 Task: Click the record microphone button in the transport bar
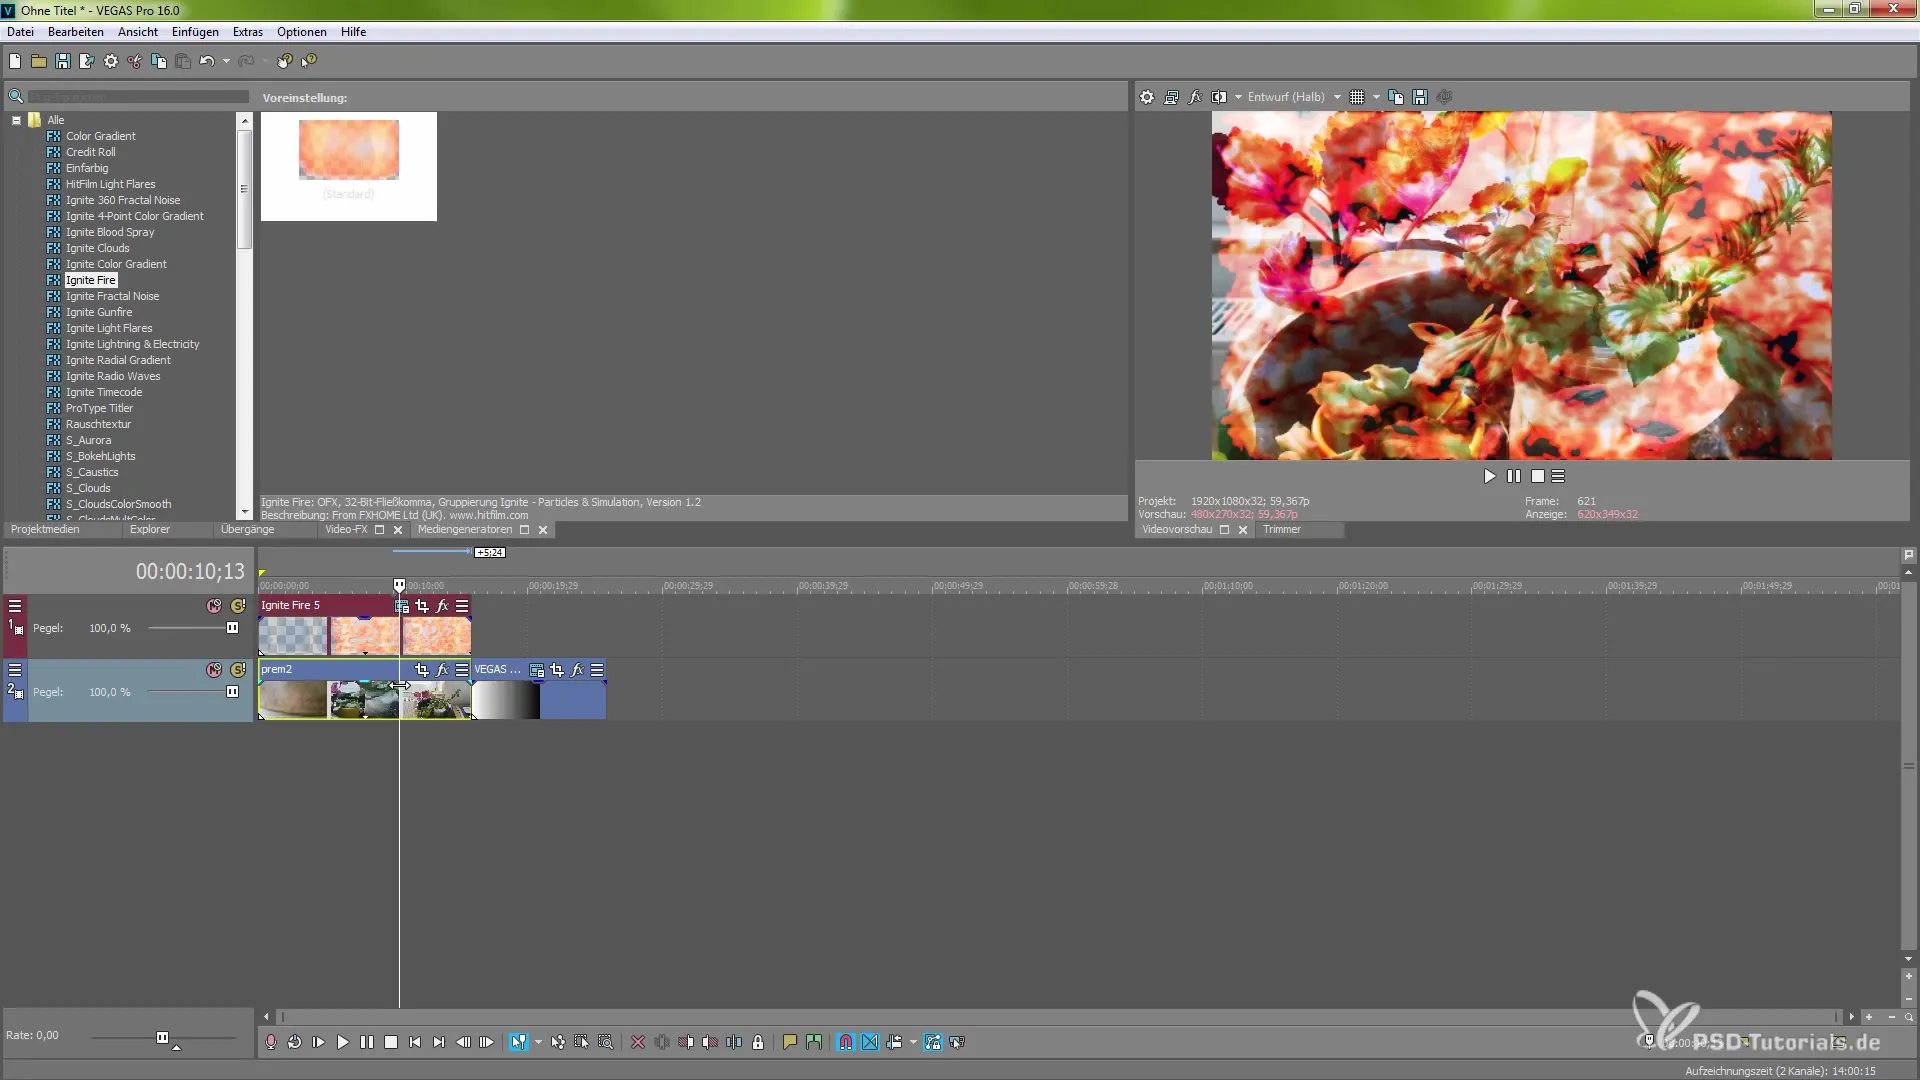click(270, 1042)
